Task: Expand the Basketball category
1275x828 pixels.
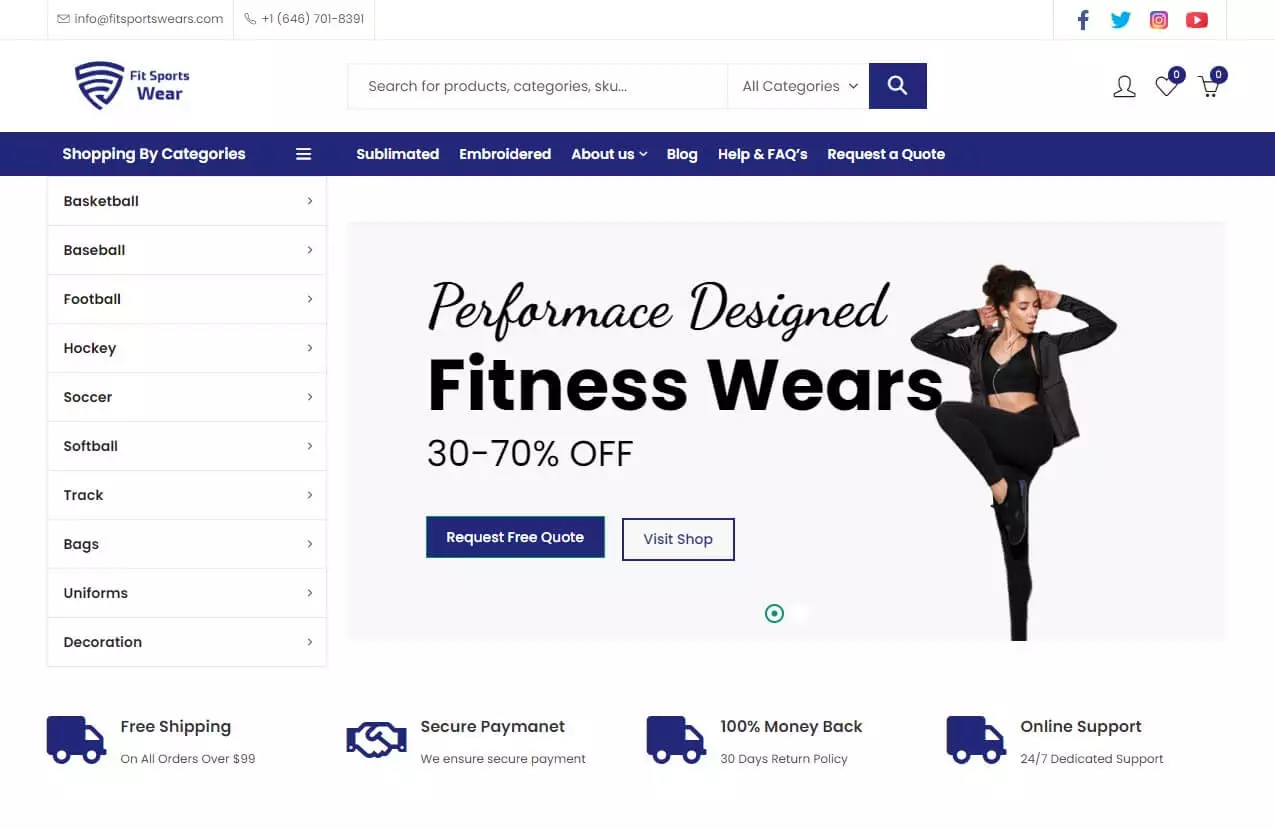Action: coord(187,201)
